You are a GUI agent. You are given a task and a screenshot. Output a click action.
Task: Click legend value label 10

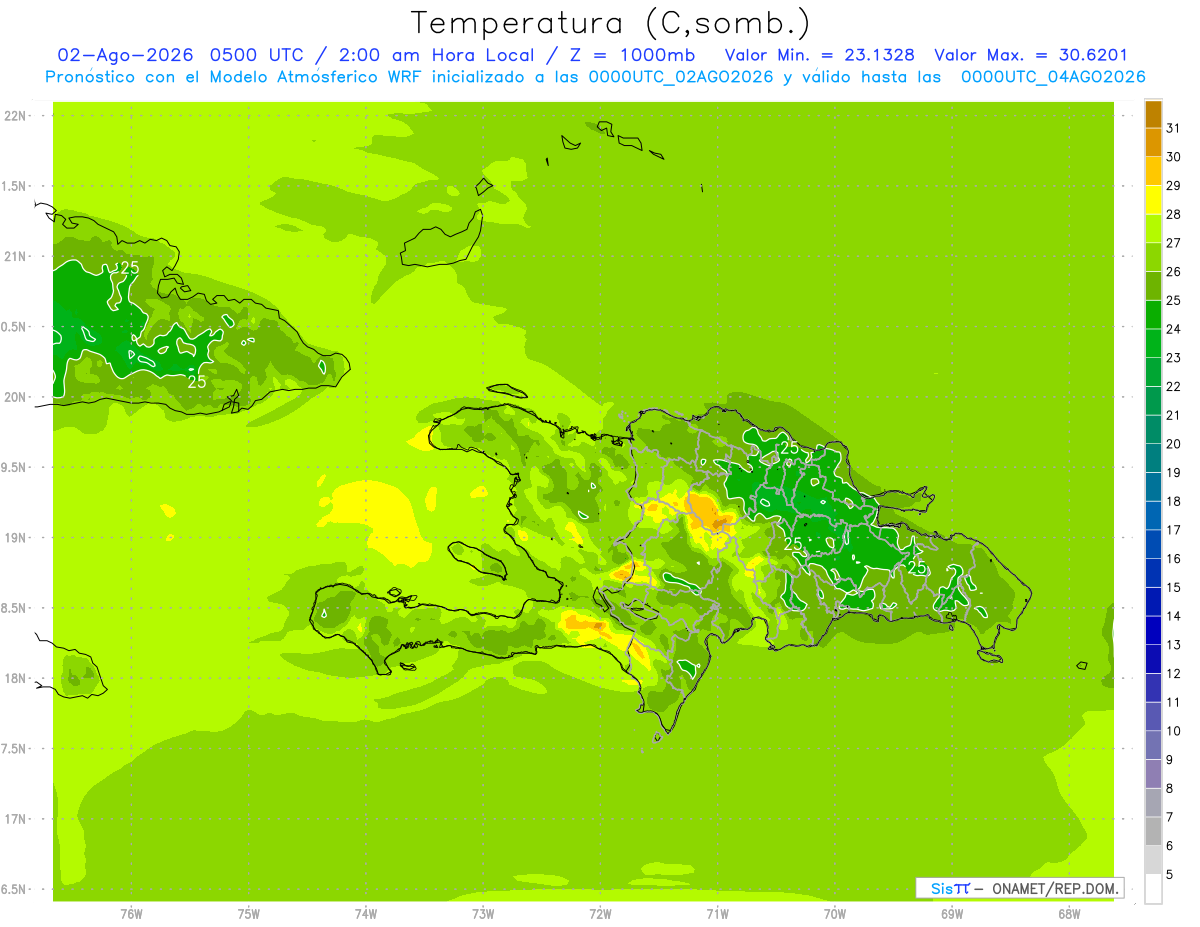pos(1173,730)
